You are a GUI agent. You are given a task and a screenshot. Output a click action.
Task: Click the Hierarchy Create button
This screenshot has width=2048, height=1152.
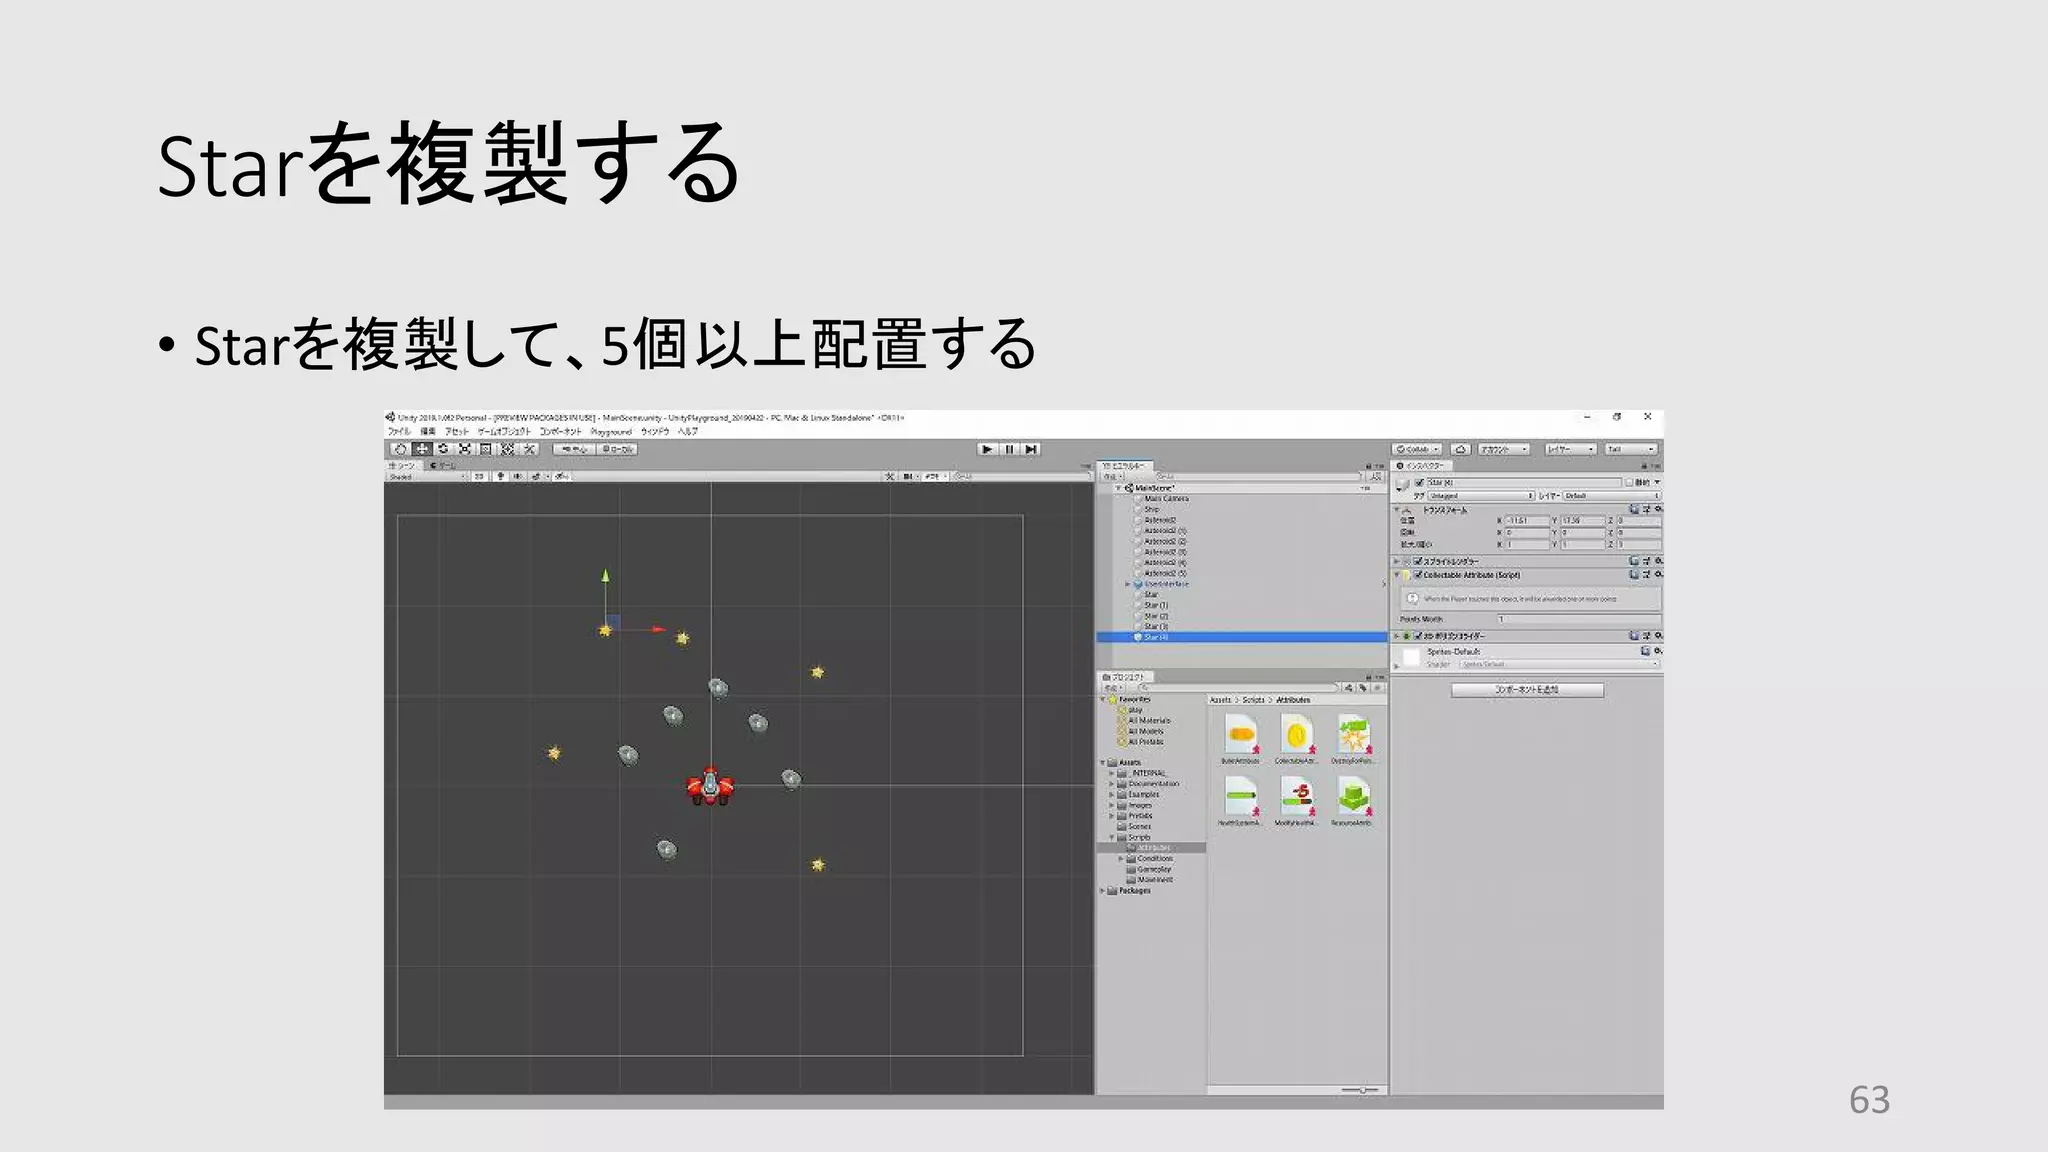[x=1114, y=477]
